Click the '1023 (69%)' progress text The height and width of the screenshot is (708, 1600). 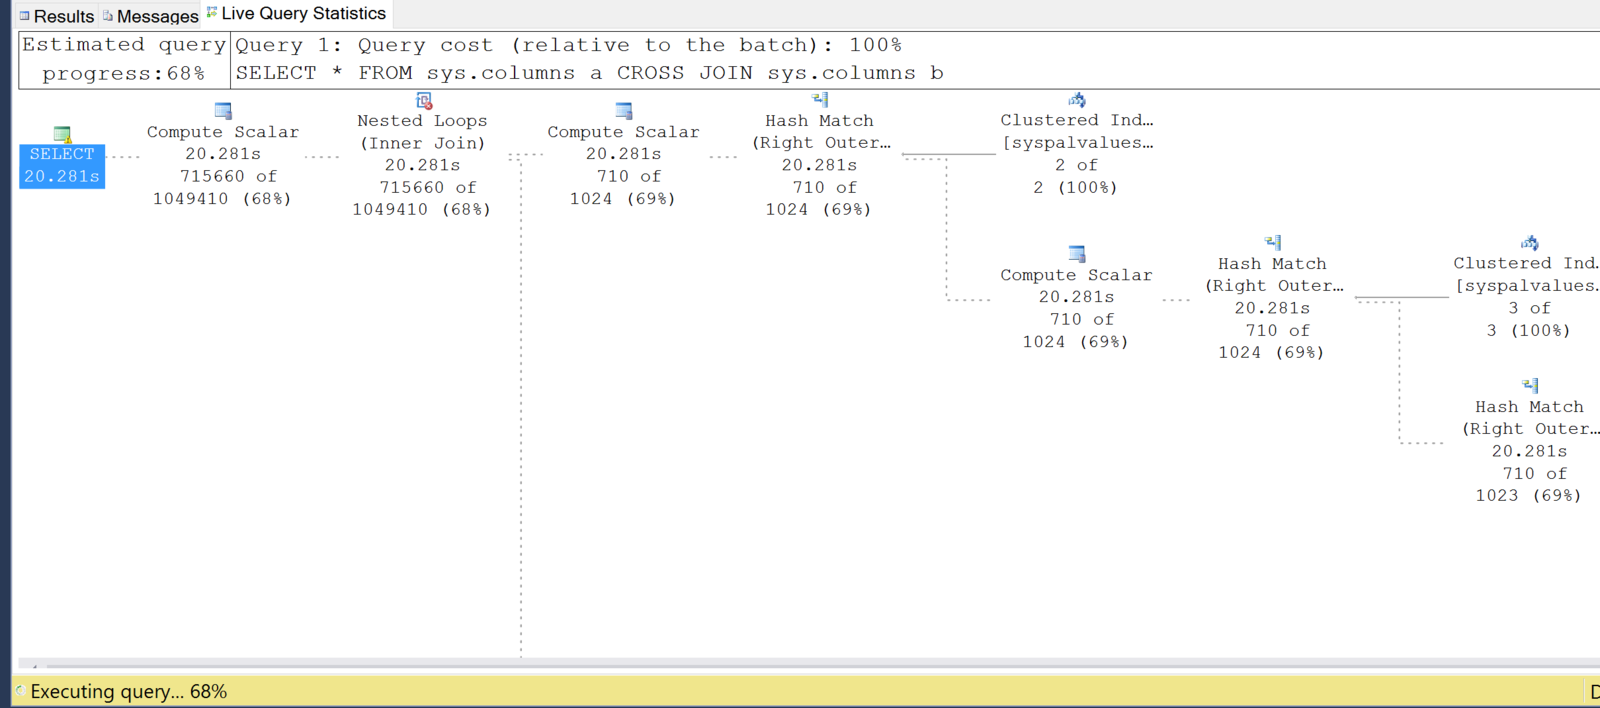pos(1529,495)
